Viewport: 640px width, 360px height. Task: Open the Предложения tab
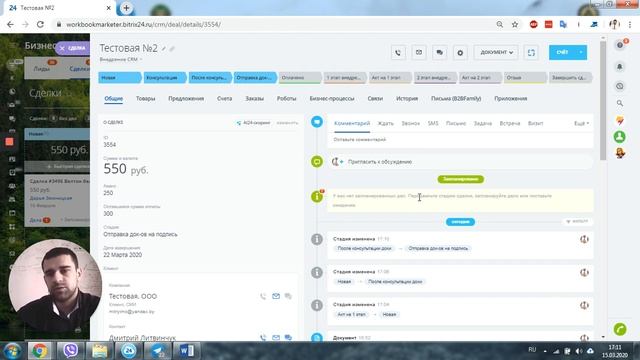point(186,99)
